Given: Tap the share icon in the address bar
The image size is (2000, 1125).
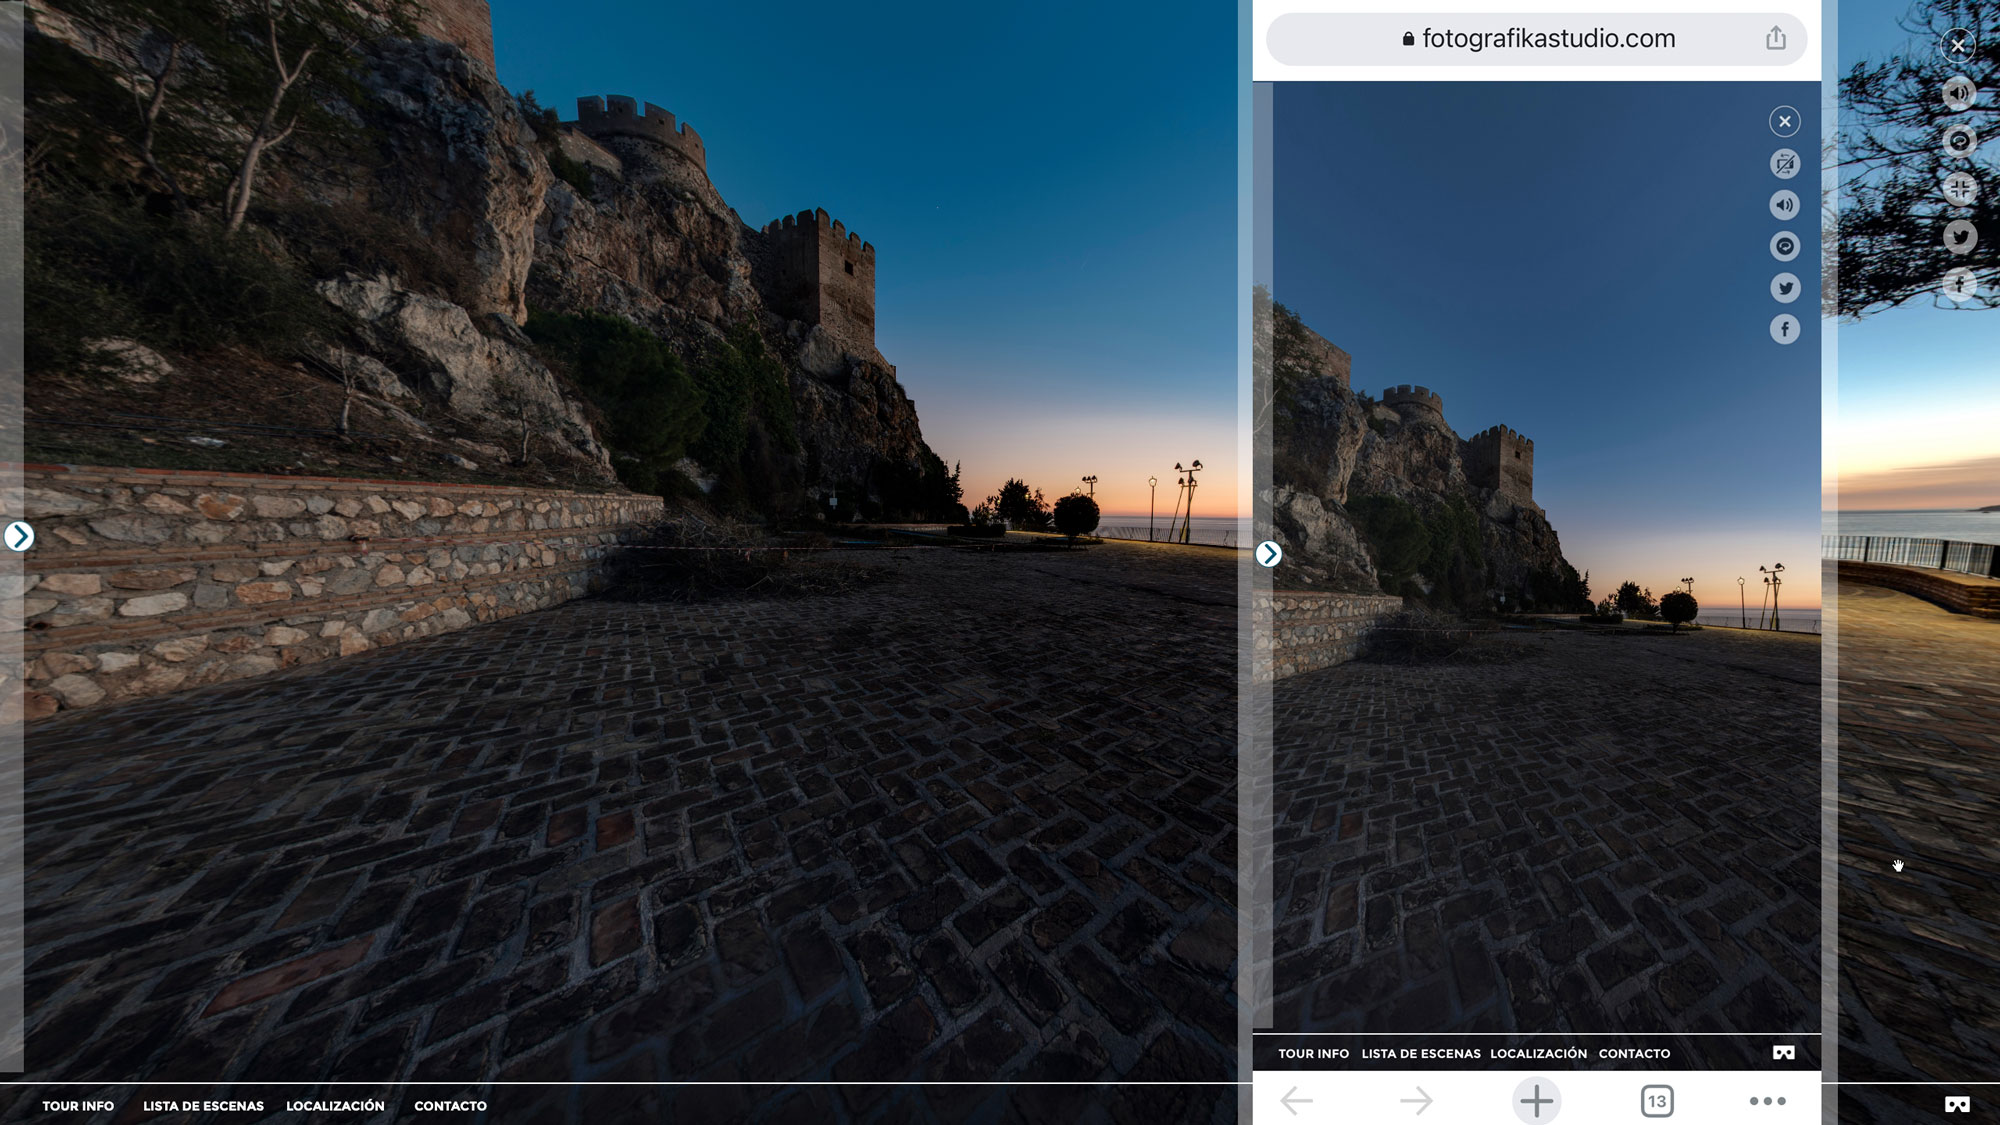Looking at the screenshot, I should pyautogui.click(x=1776, y=38).
